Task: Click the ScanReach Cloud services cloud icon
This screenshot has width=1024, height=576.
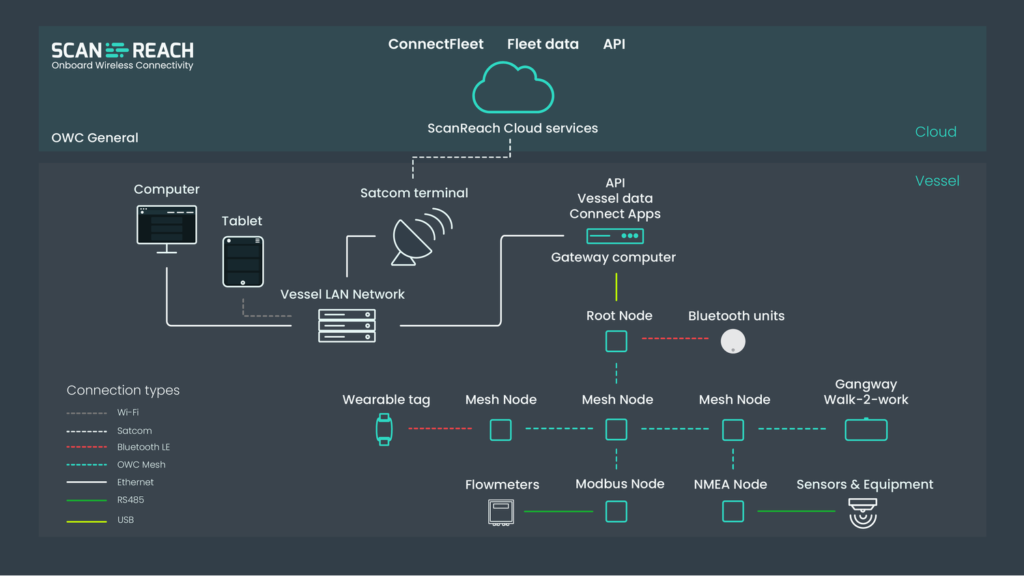Action: coord(512,88)
